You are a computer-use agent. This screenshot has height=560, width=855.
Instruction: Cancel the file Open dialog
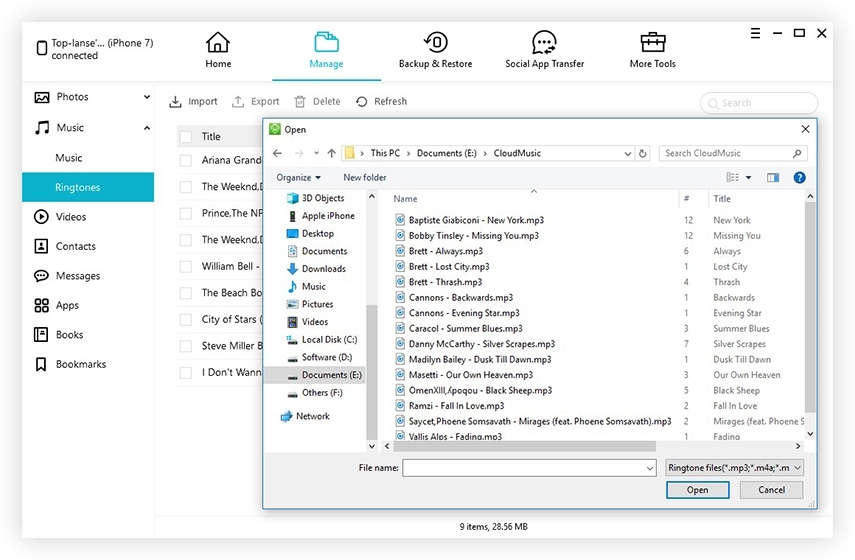point(771,490)
